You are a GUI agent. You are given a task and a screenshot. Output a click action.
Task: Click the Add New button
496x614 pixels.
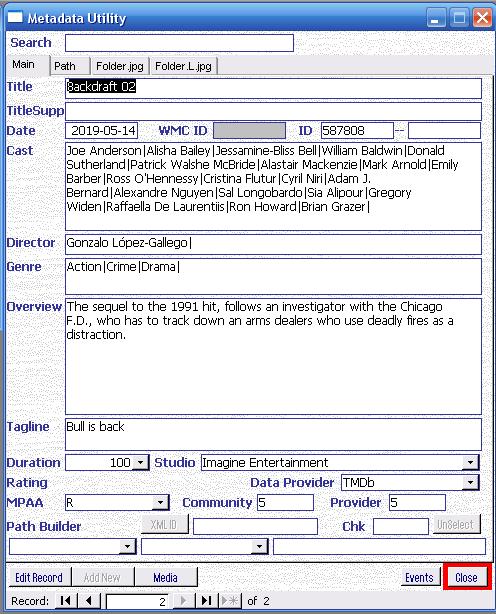[x=102, y=578]
